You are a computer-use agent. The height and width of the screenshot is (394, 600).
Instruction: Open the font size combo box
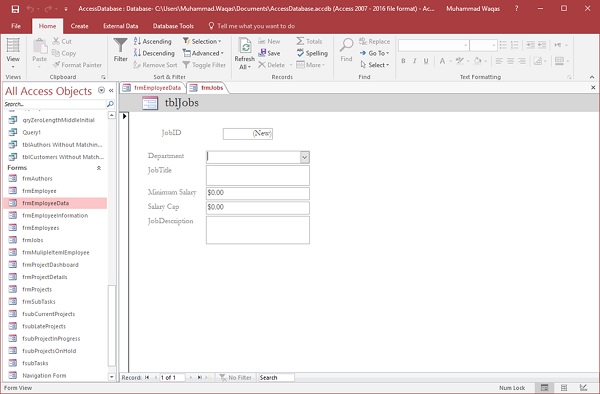click(x=483, y=45)
